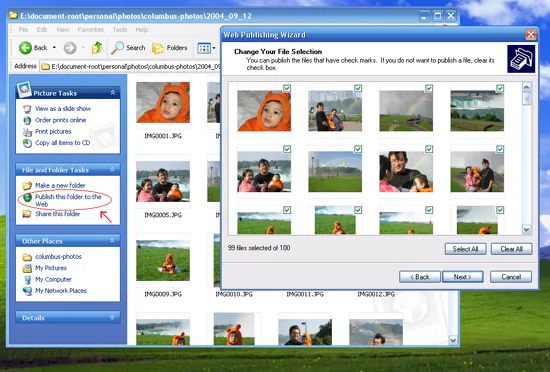550x372 pixels.
Task: Click Select All in the wizard
Action: pos(465,249)
